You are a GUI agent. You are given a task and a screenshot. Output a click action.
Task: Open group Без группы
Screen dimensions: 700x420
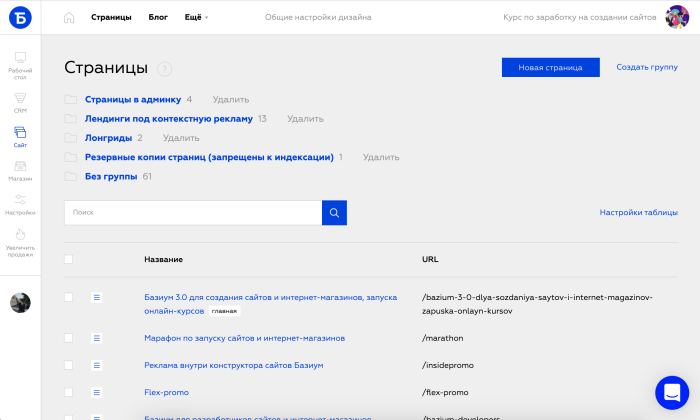coord(111,176)
